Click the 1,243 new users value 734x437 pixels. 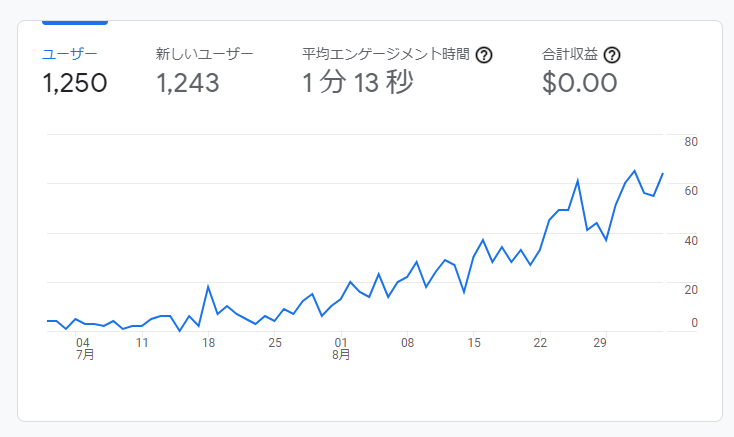click(x=188, y=83)
